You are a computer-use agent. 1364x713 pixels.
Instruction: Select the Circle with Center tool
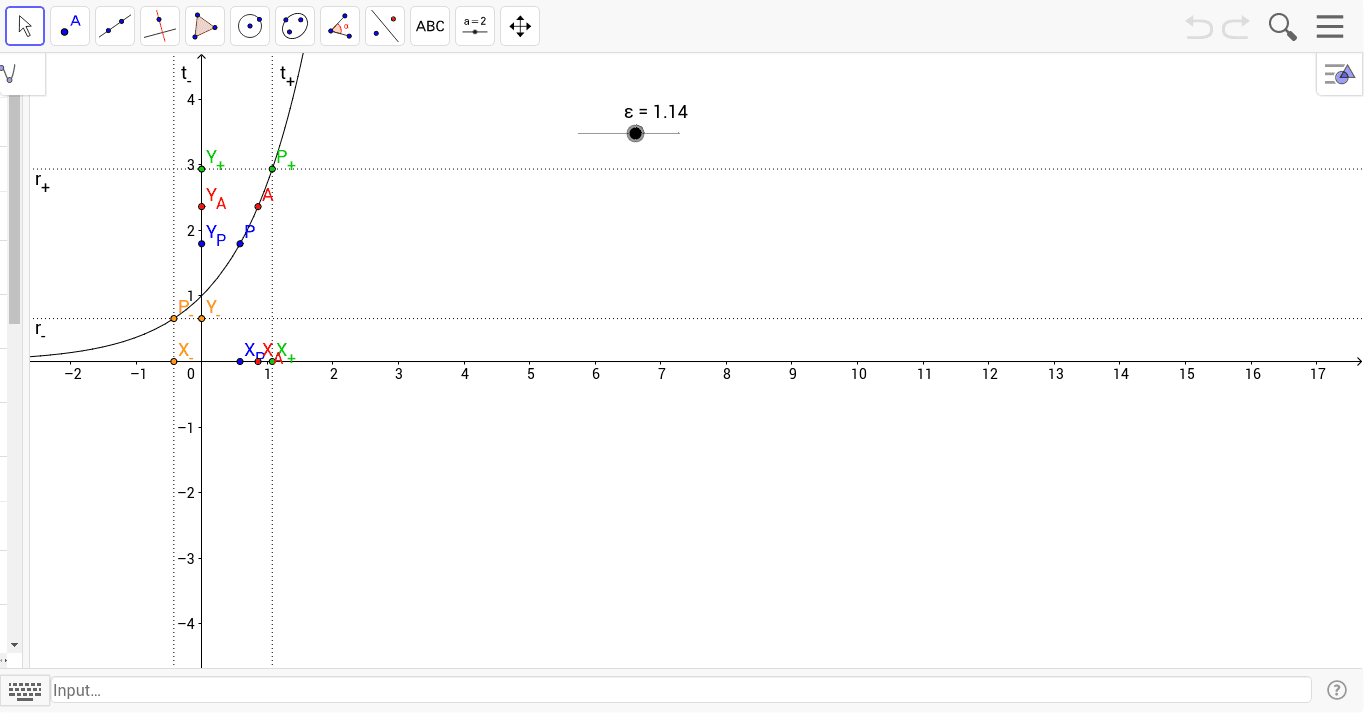click(x=250, y=26)
